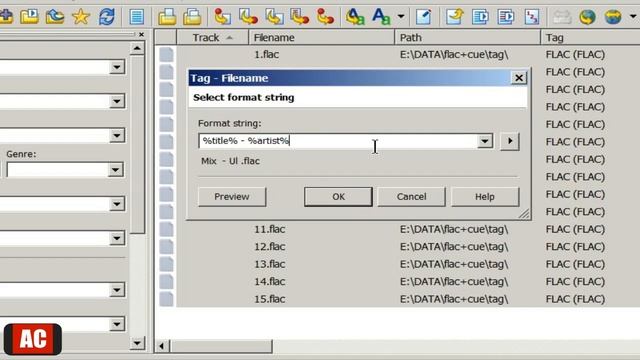The height and width of the screenshot is (360, 640).
Task: Sort by the Tag column header
Action: tap(591, 38)
